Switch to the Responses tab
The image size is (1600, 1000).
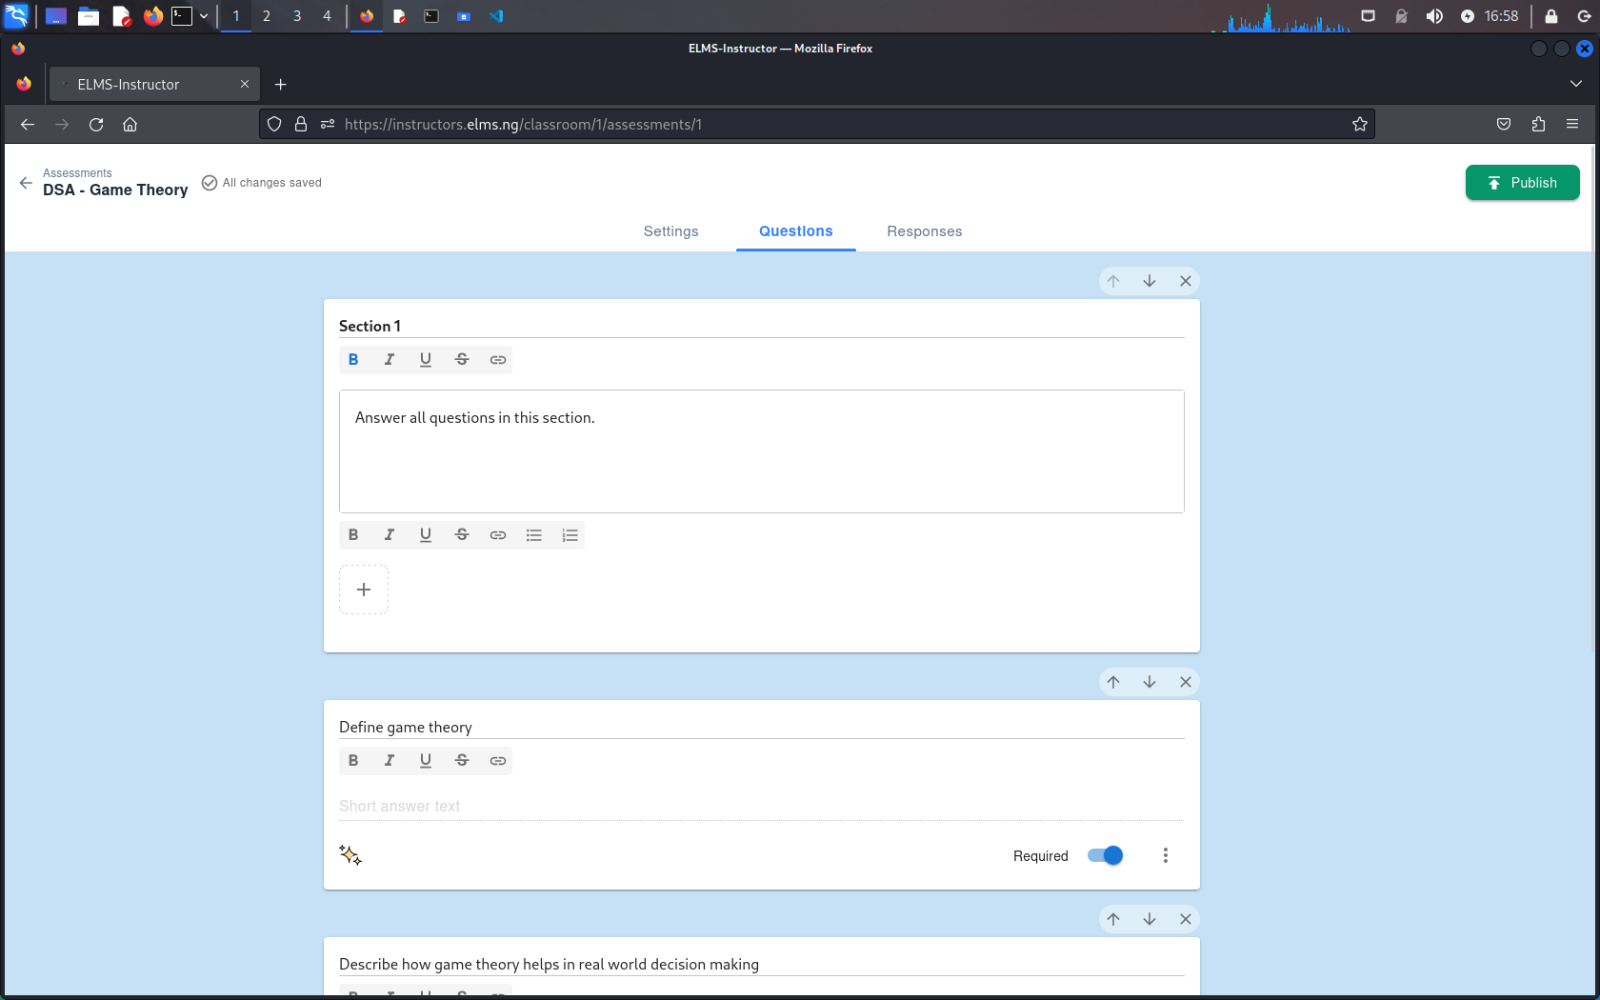click(923, 231)
